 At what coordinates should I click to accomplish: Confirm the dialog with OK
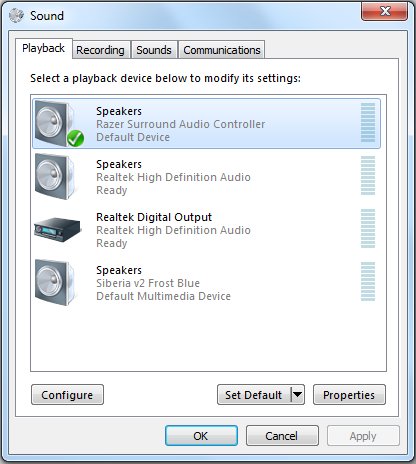click(201, 436)
